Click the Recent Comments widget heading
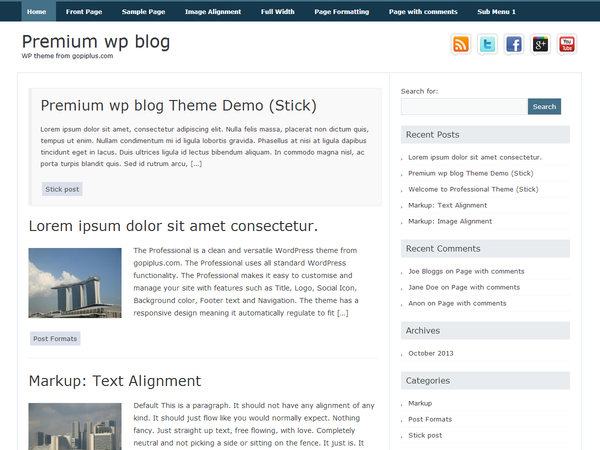 485,249
